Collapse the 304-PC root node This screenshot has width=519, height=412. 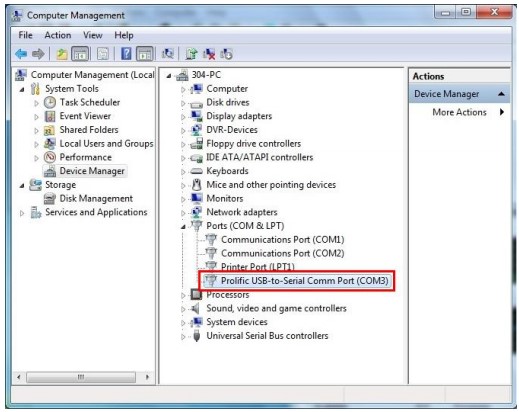169,76
